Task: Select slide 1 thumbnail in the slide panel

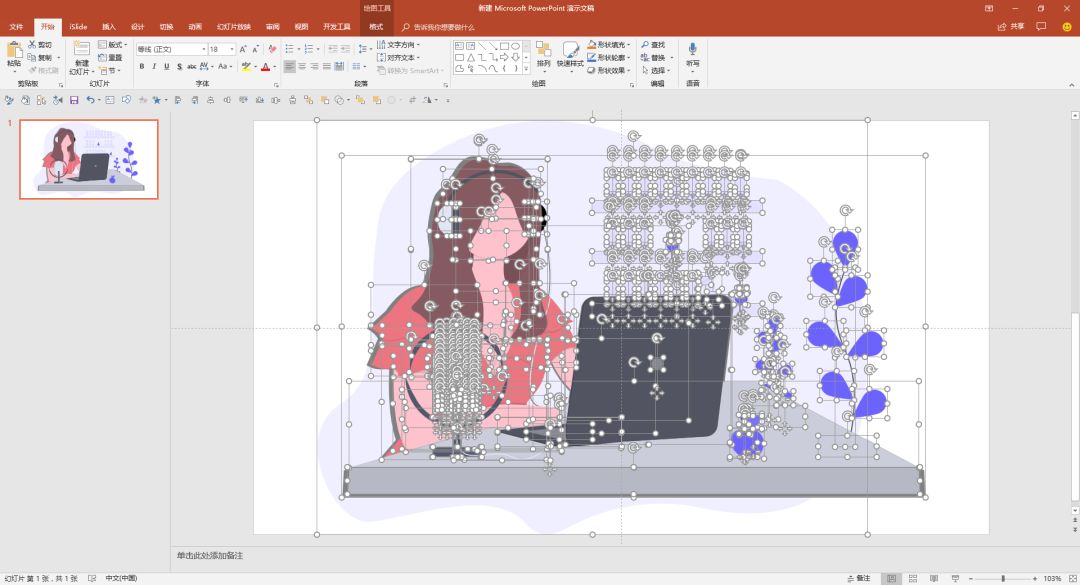Action: click(x=89, y=159)
